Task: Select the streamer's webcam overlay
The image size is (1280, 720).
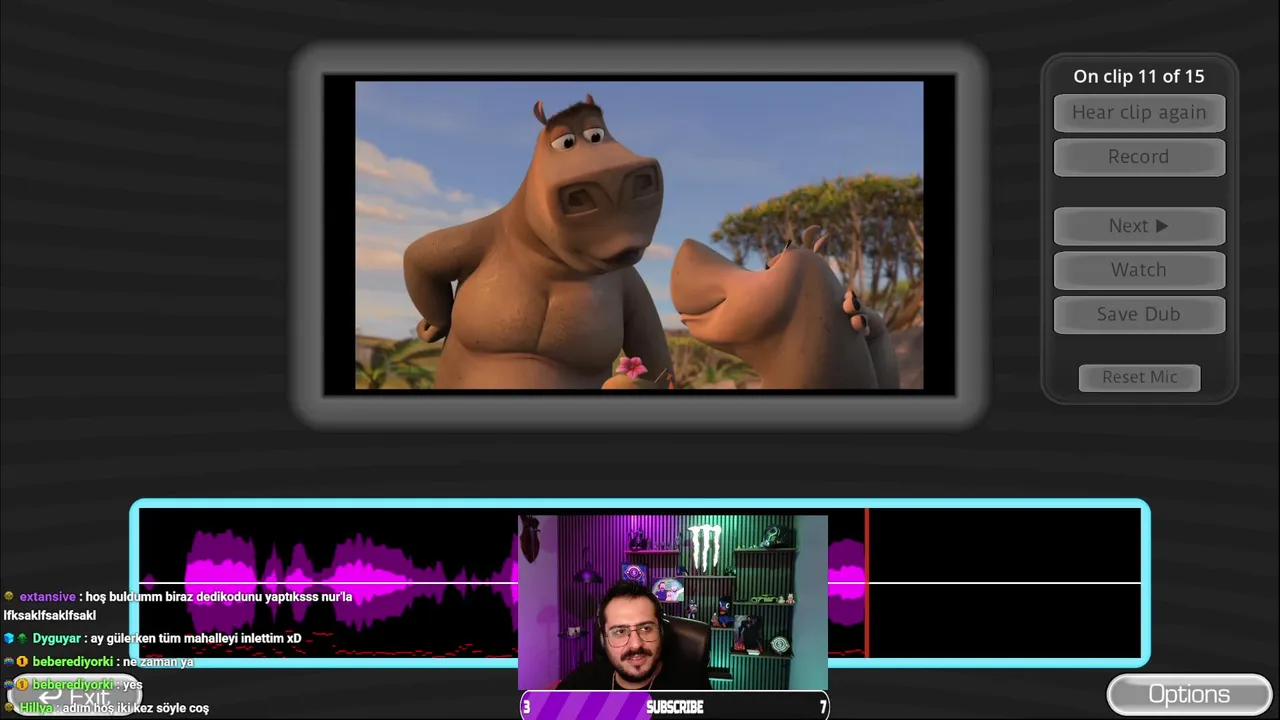Action: 673,603
